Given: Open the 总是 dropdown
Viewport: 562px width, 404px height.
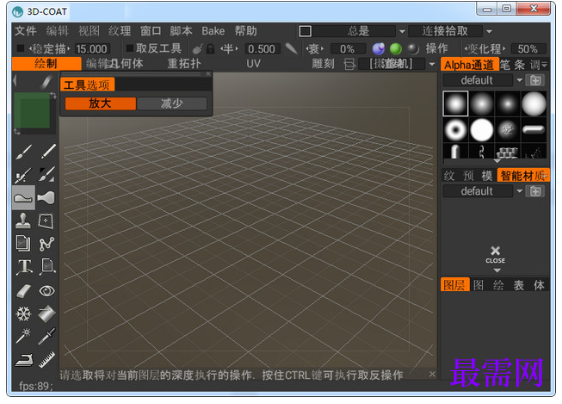Looking at the screenshot, I should point(402,32).
